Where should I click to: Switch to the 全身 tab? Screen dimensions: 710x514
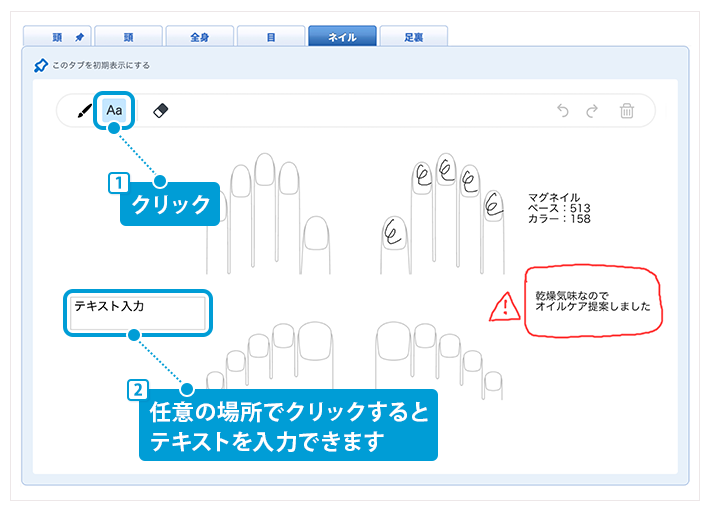199,37
